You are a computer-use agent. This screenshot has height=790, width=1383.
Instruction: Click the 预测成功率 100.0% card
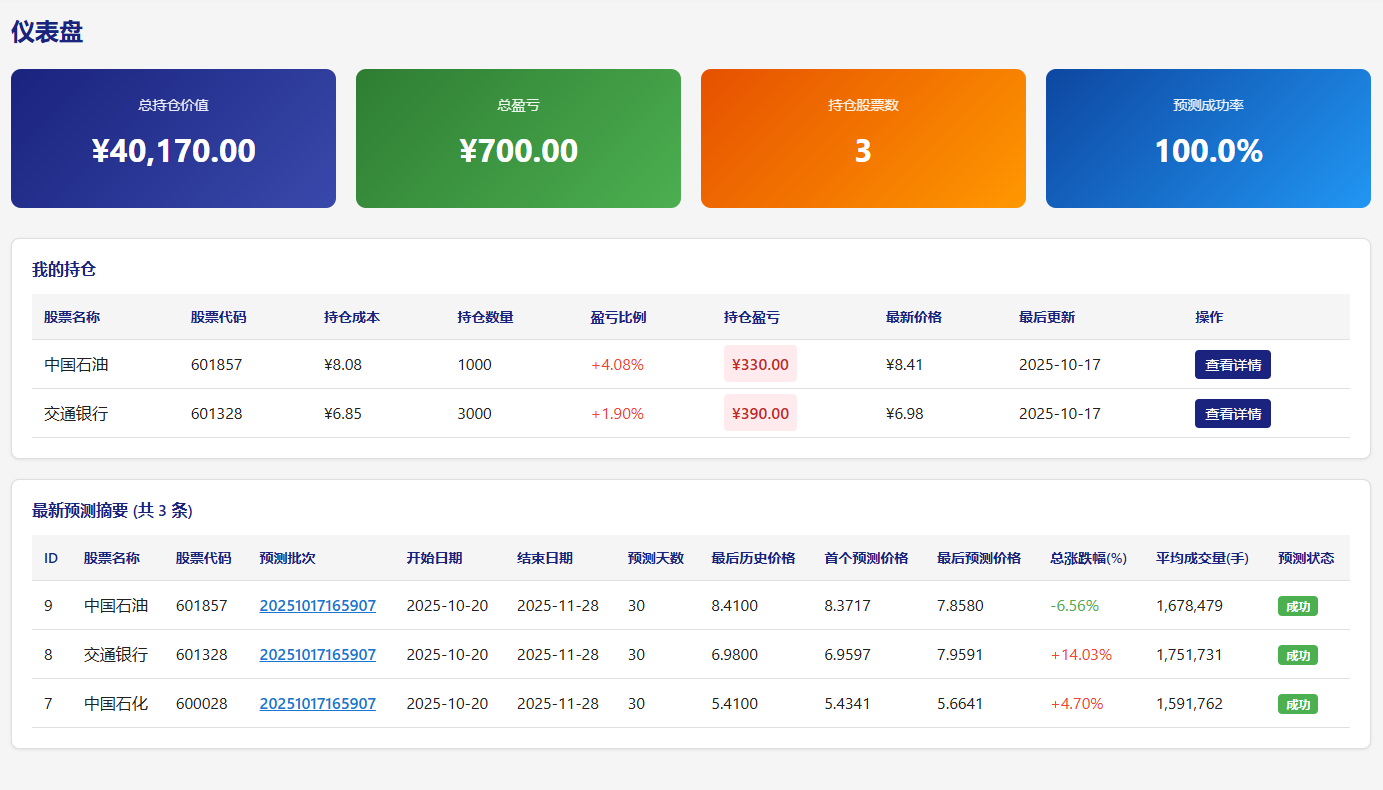click(1208, 138)
